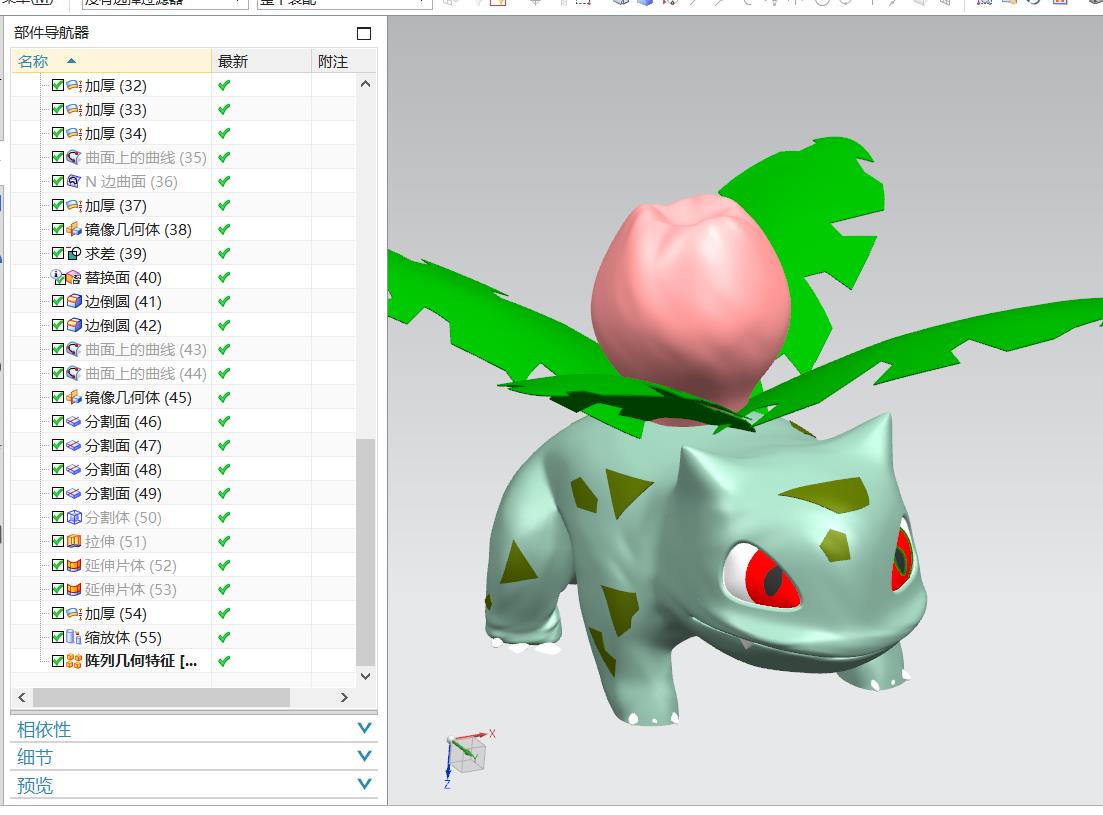Uncheck the 加厚 (32) feature checkbox
The image size is (1103, 815).
pyautogui.click(x=58, y=86)
